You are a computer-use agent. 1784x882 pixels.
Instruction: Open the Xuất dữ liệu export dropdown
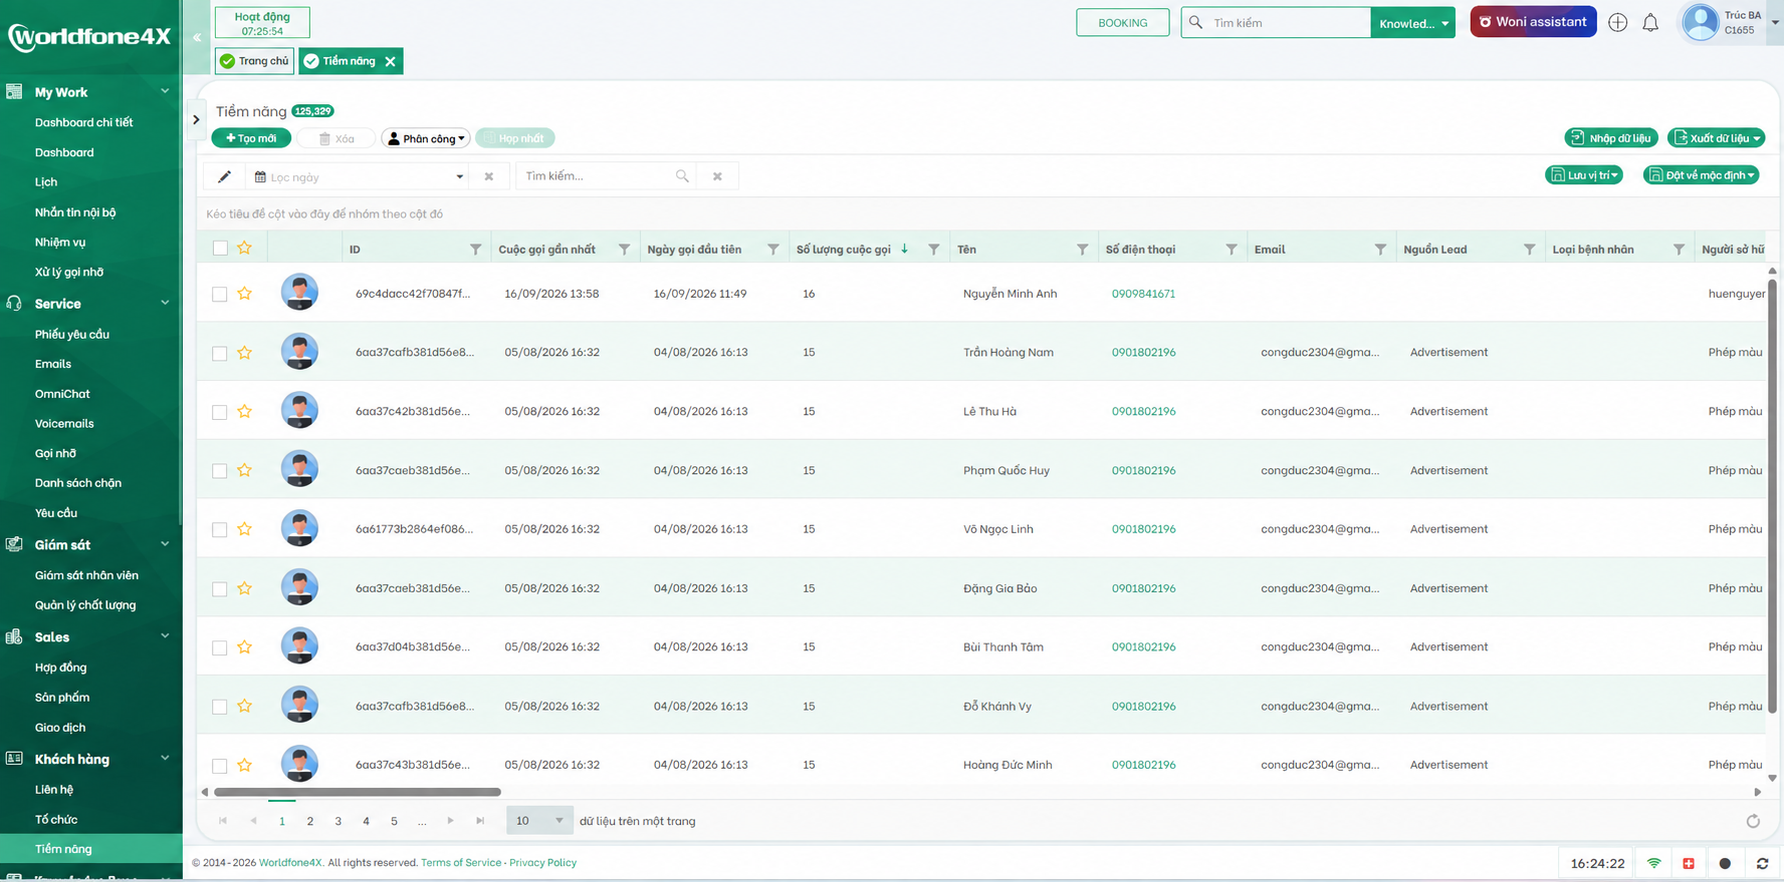point(1716,138)
